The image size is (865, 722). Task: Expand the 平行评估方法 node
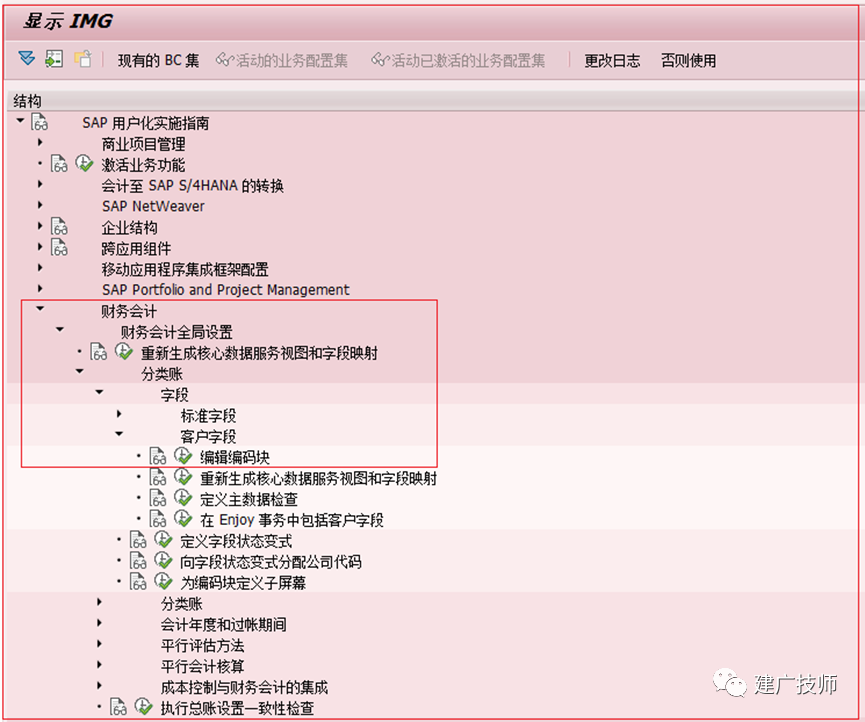(x=99, y=644)
